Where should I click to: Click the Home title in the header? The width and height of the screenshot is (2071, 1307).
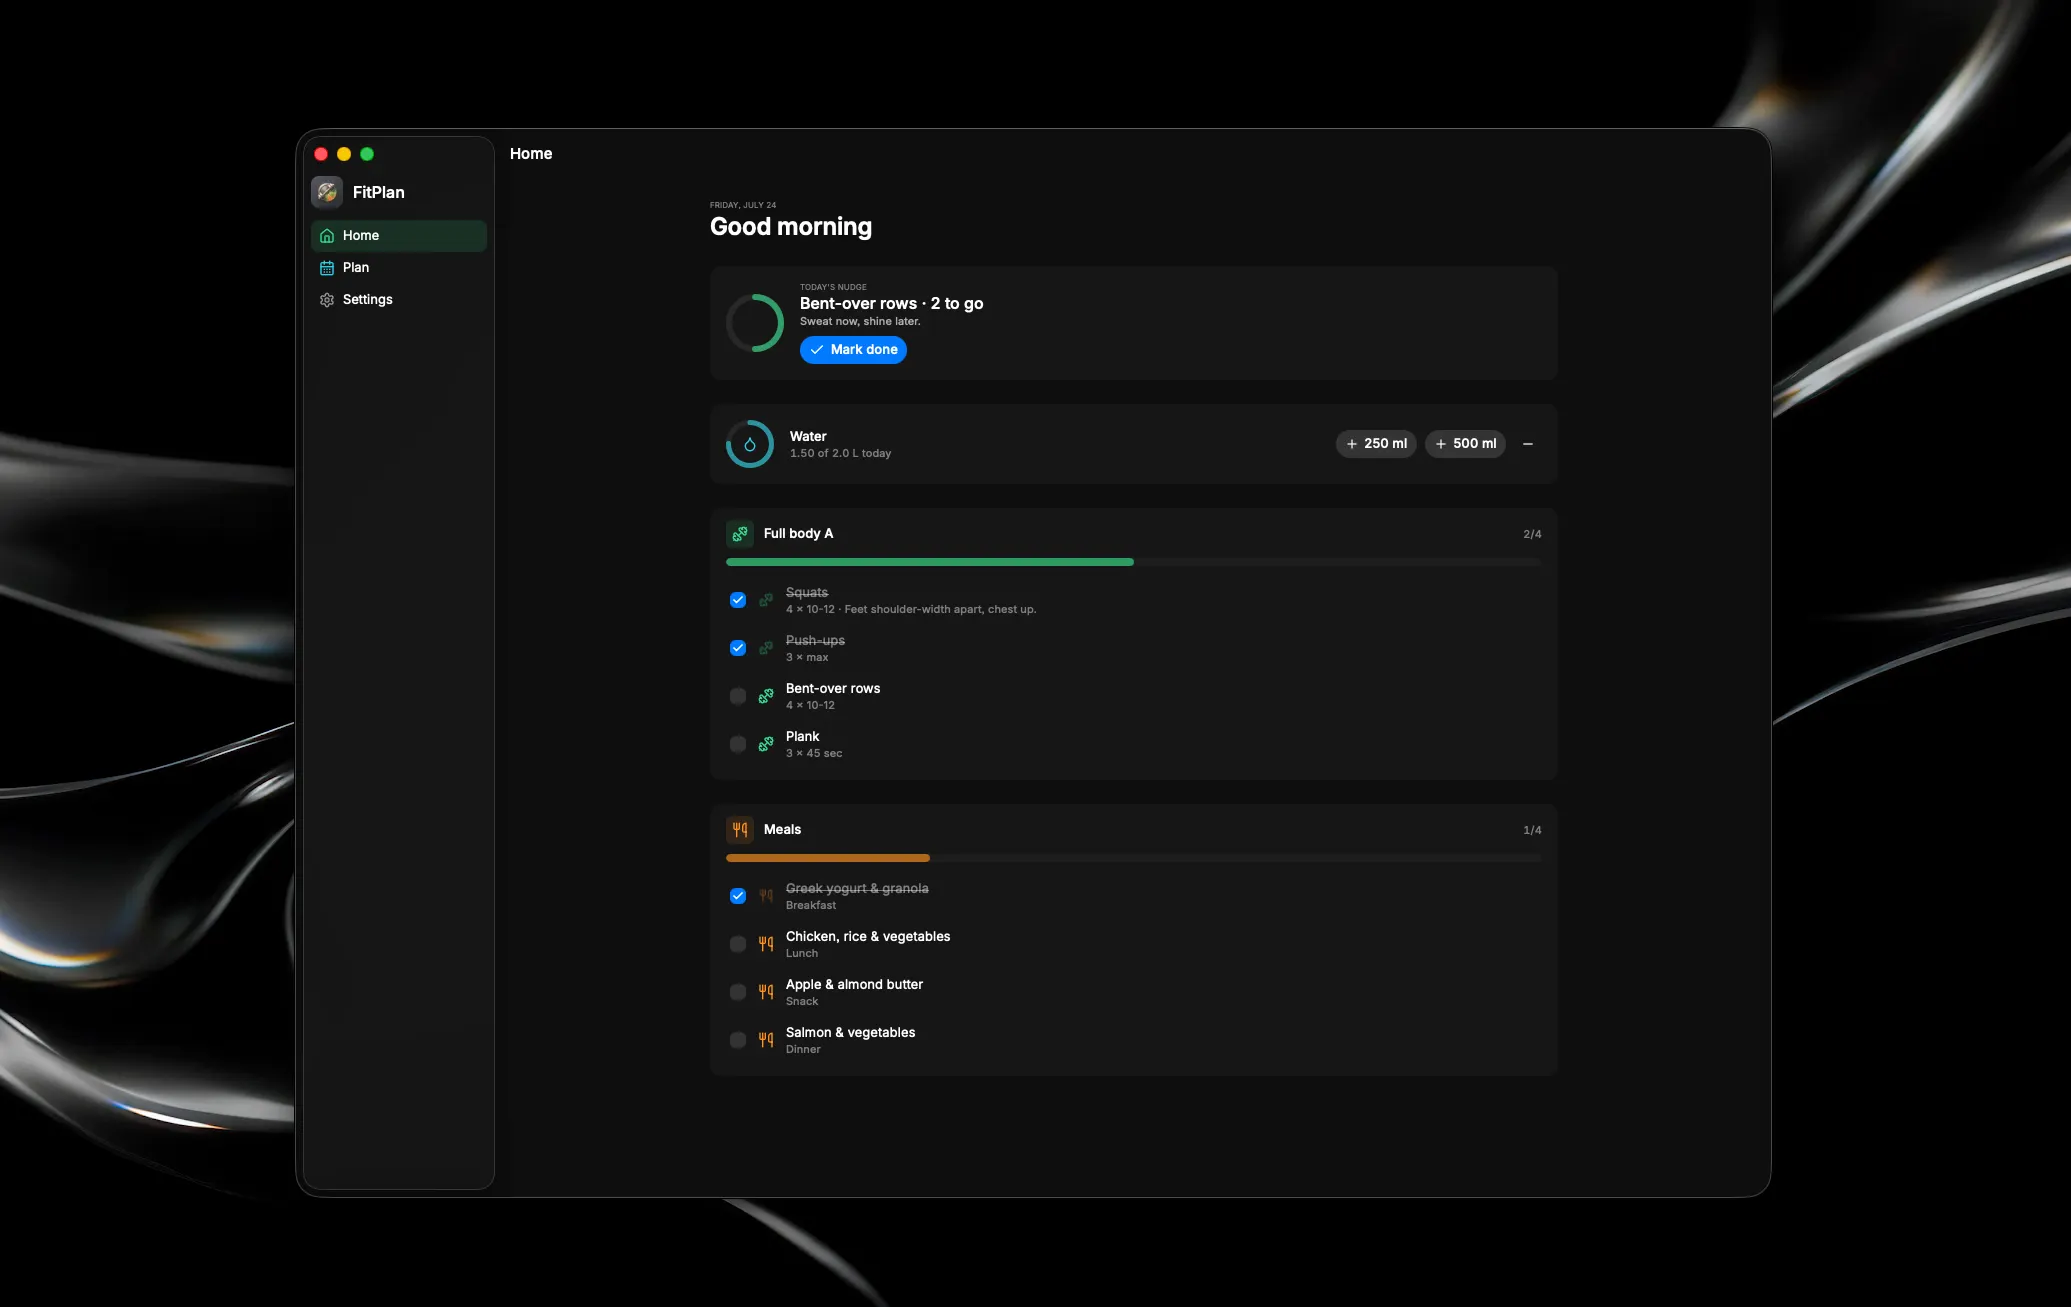point(531,154)
